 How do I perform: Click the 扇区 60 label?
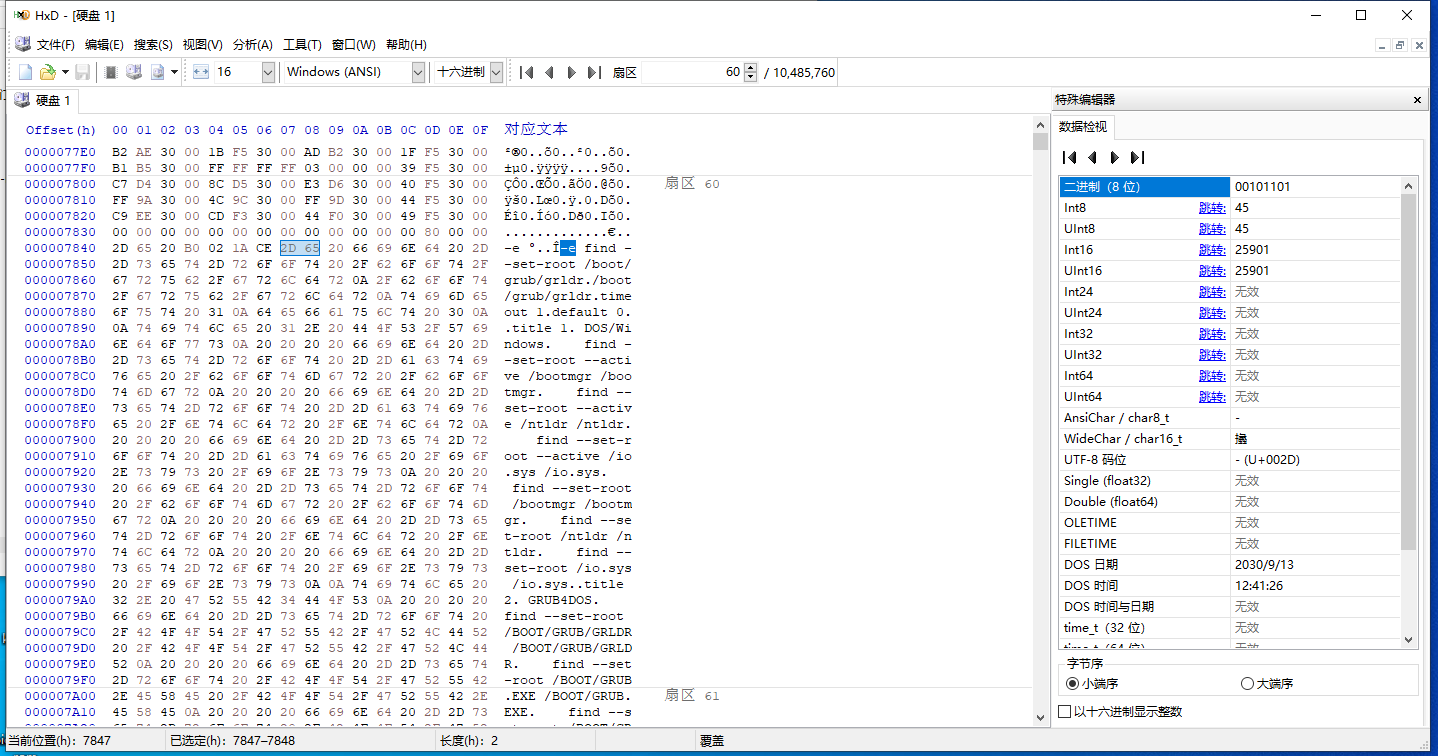692,184
